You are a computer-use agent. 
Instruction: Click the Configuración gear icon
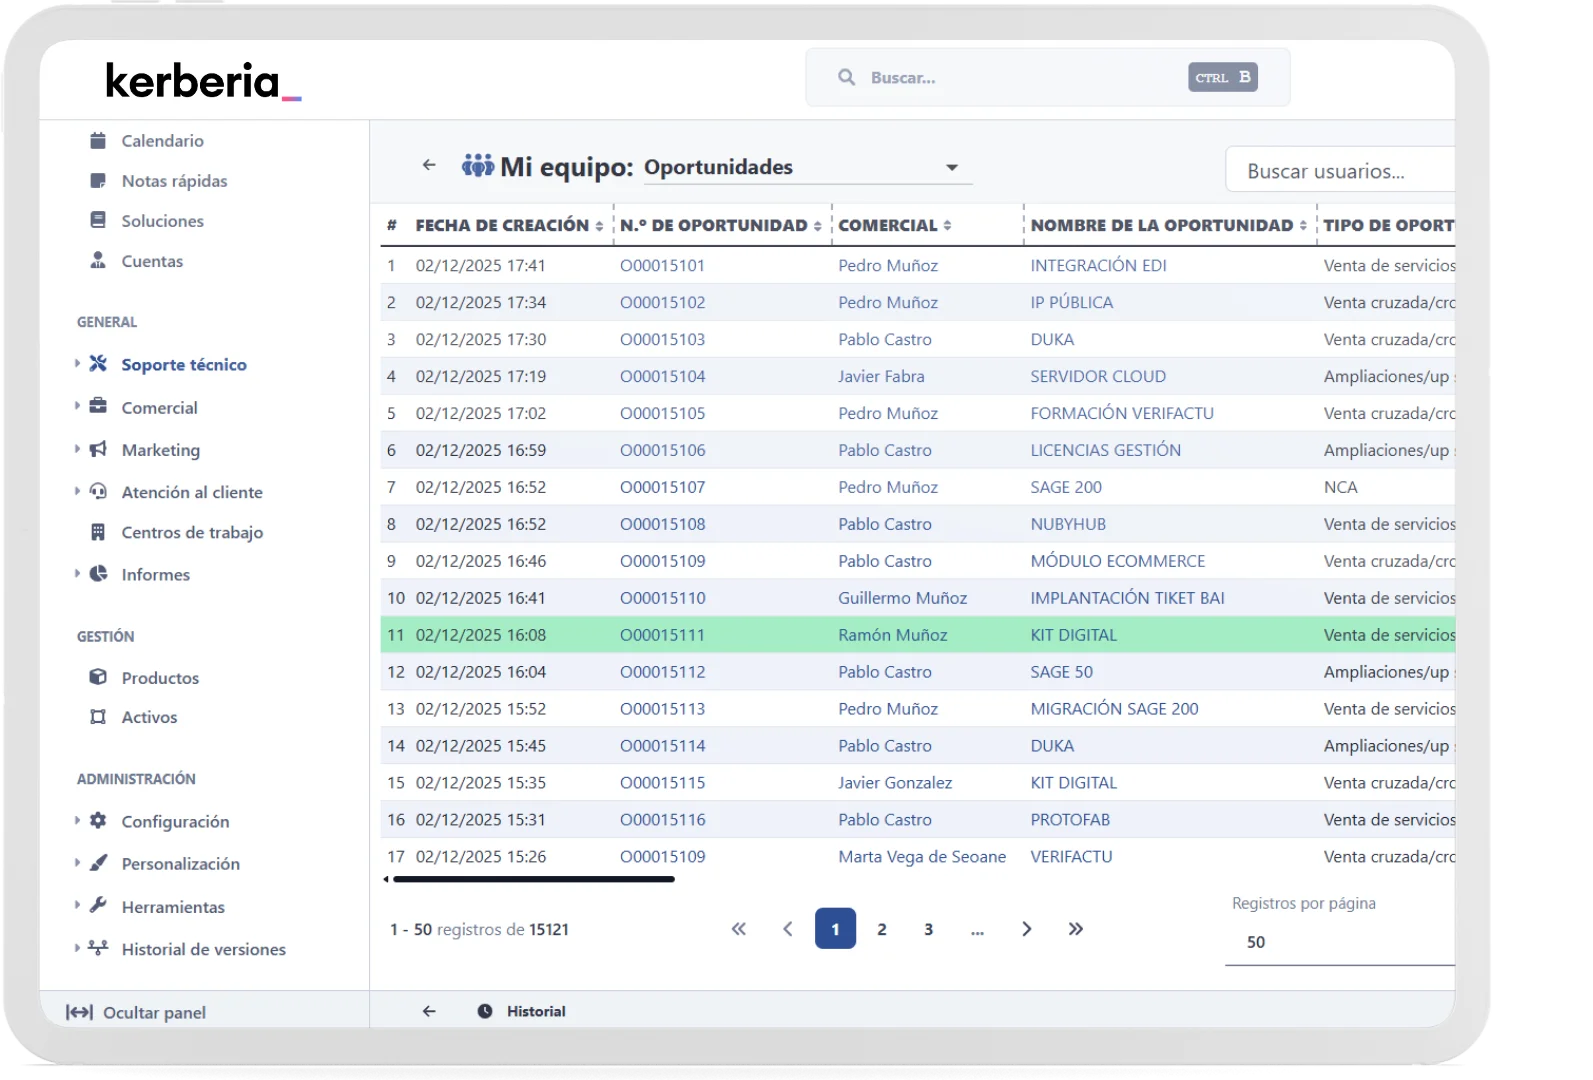98,820
